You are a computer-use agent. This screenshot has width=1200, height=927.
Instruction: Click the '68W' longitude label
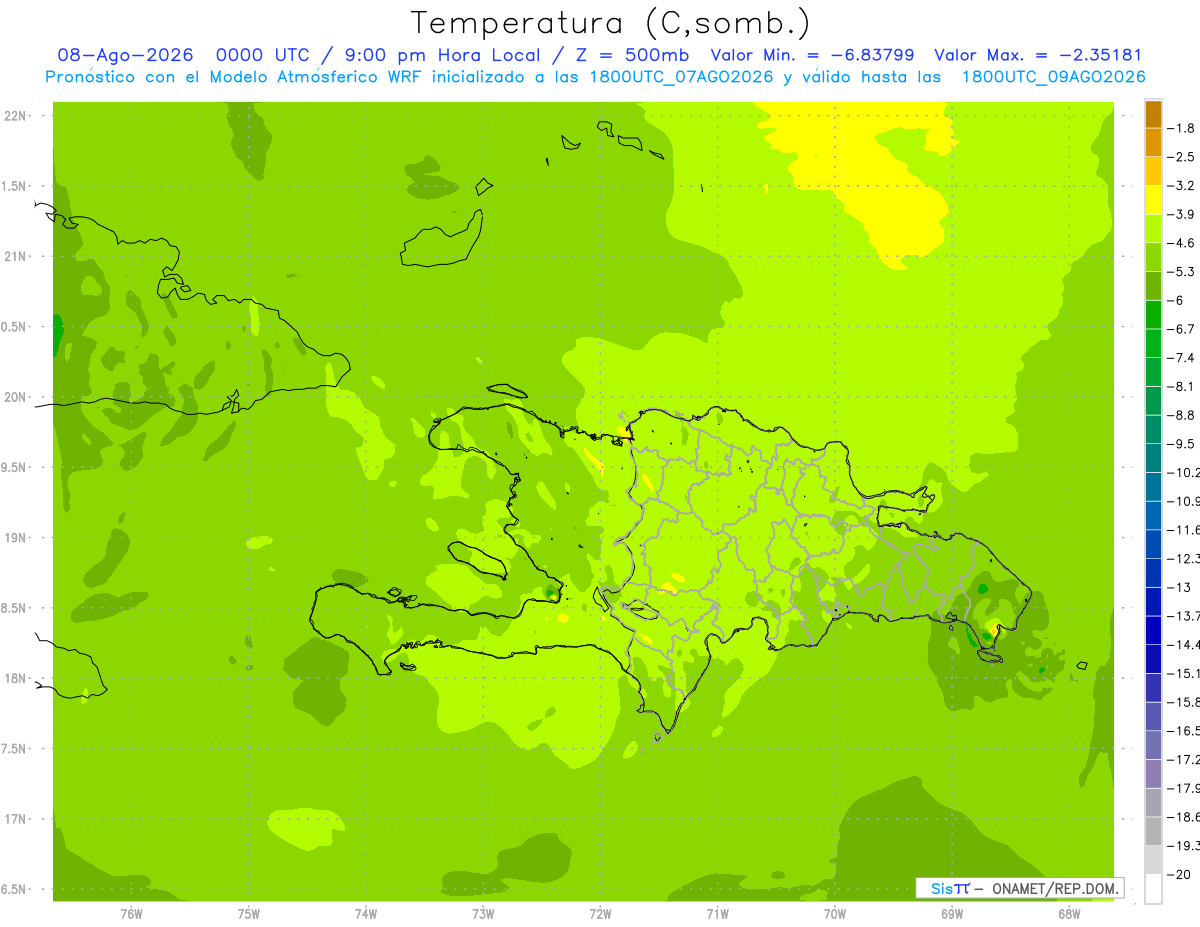[x=1069, y=913]
